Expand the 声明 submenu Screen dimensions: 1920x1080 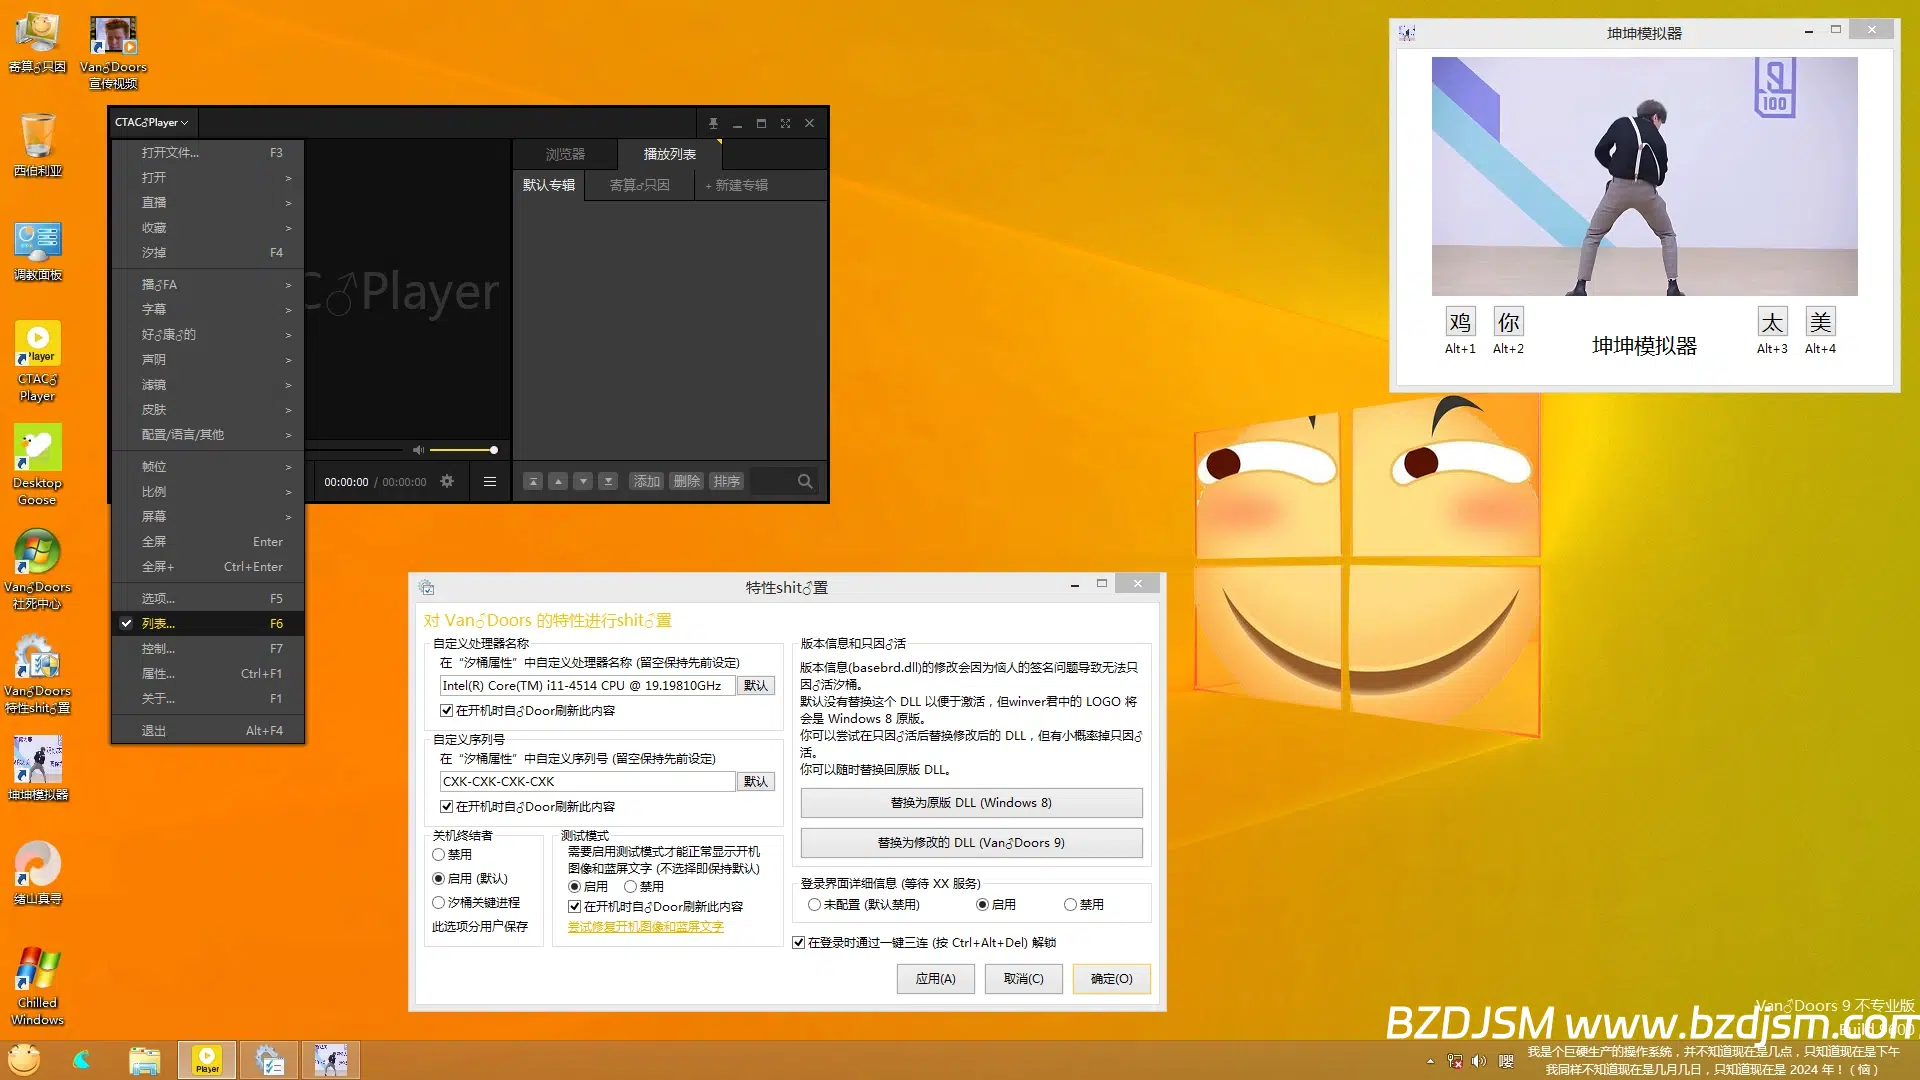[207, 360]
